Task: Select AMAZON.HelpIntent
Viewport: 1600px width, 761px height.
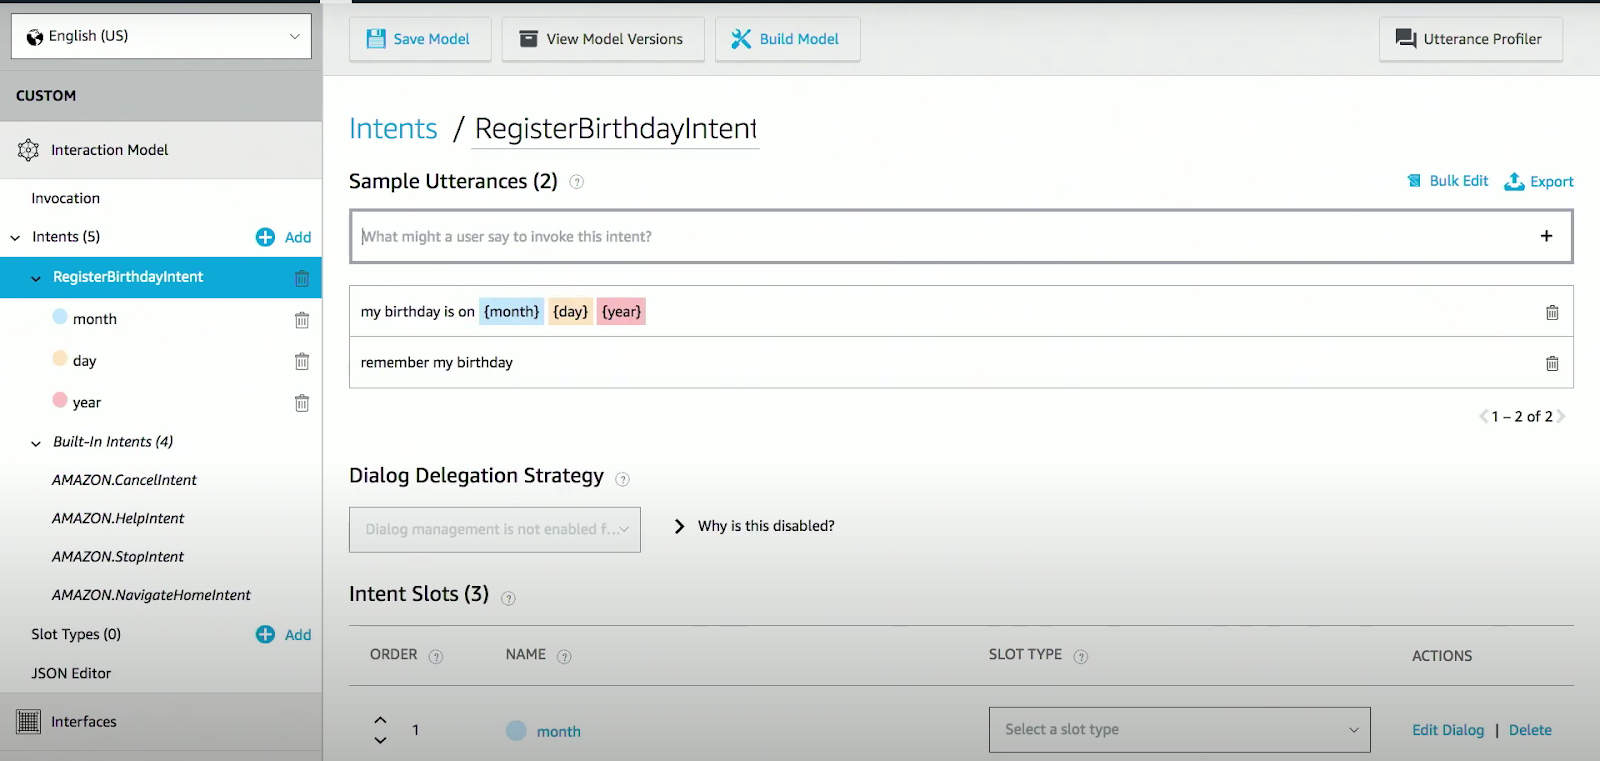Action: [x=118, y=518]
